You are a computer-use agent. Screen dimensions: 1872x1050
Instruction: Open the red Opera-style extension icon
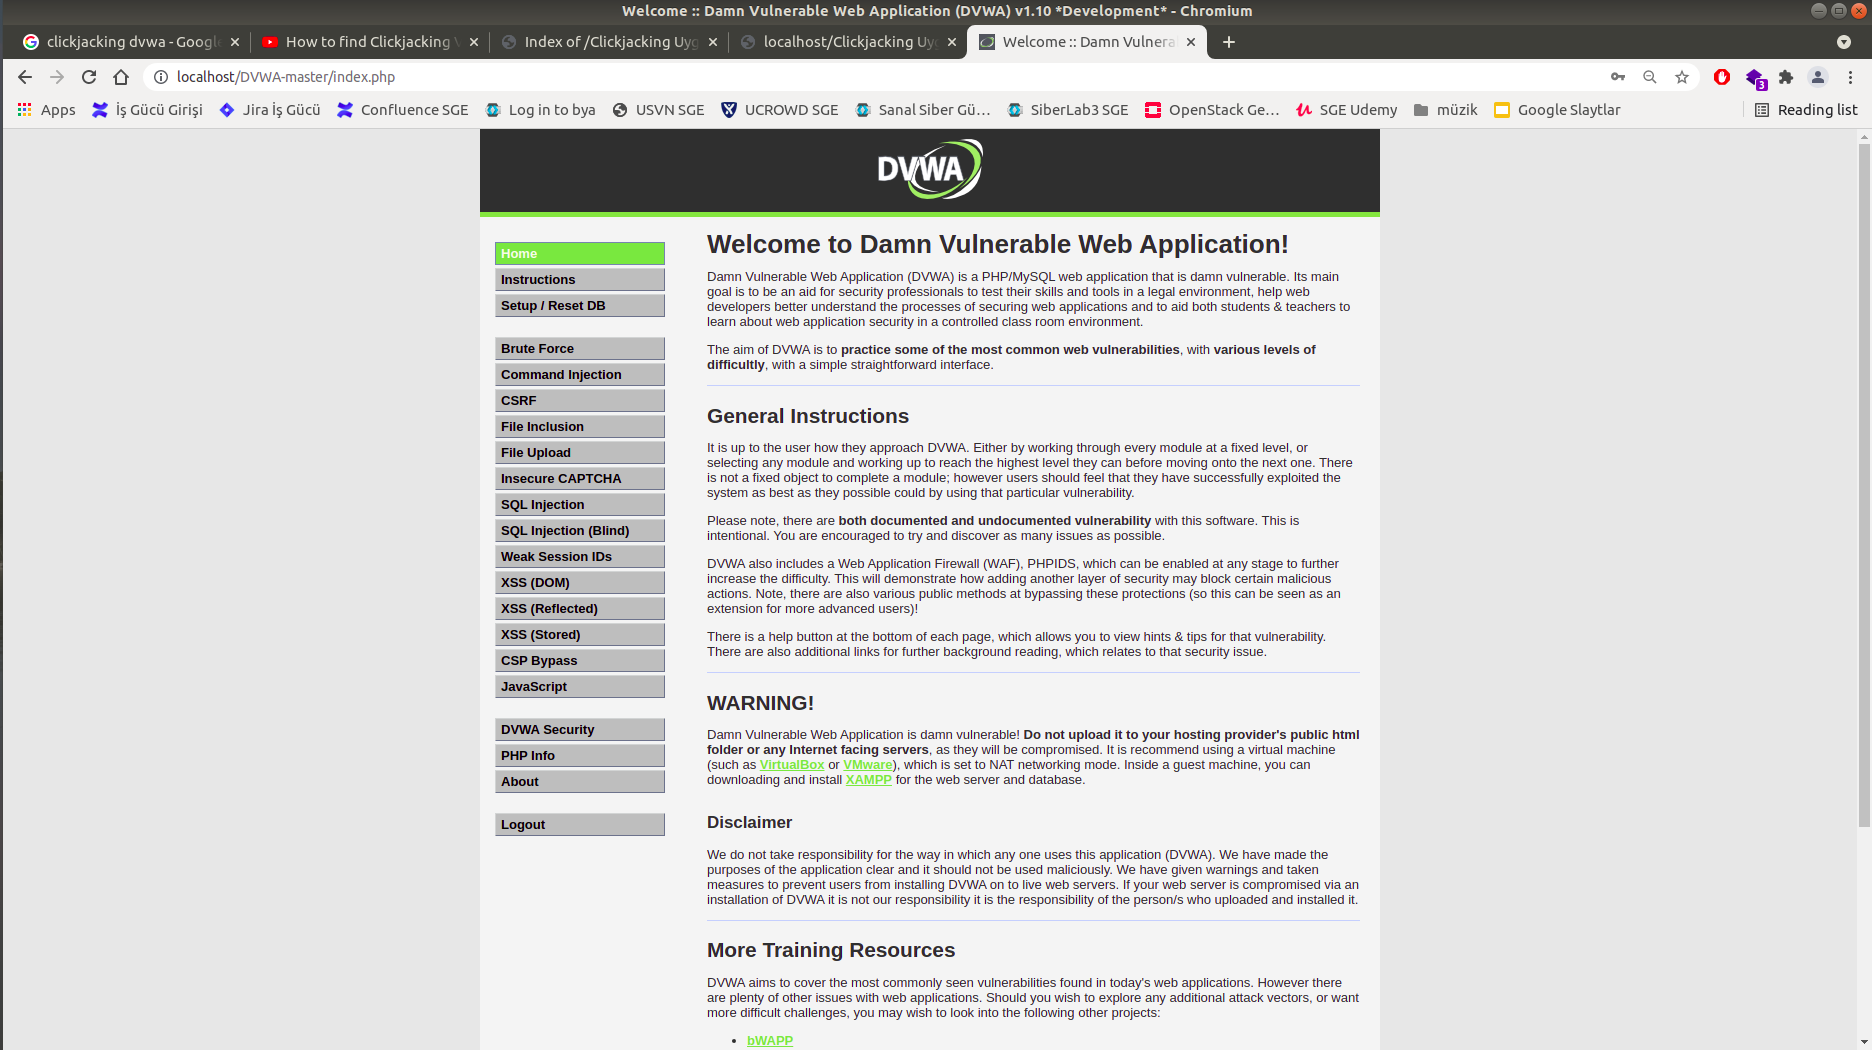(x=1722, y=77)
